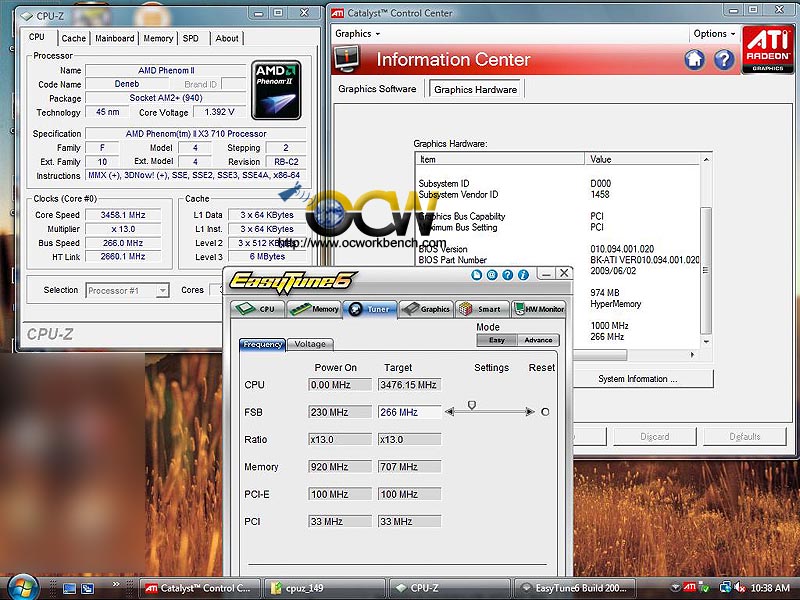This screenshot has height=600, width=800.
Task: Switch to Easy mode in EasyTune6
Action: 496,340
